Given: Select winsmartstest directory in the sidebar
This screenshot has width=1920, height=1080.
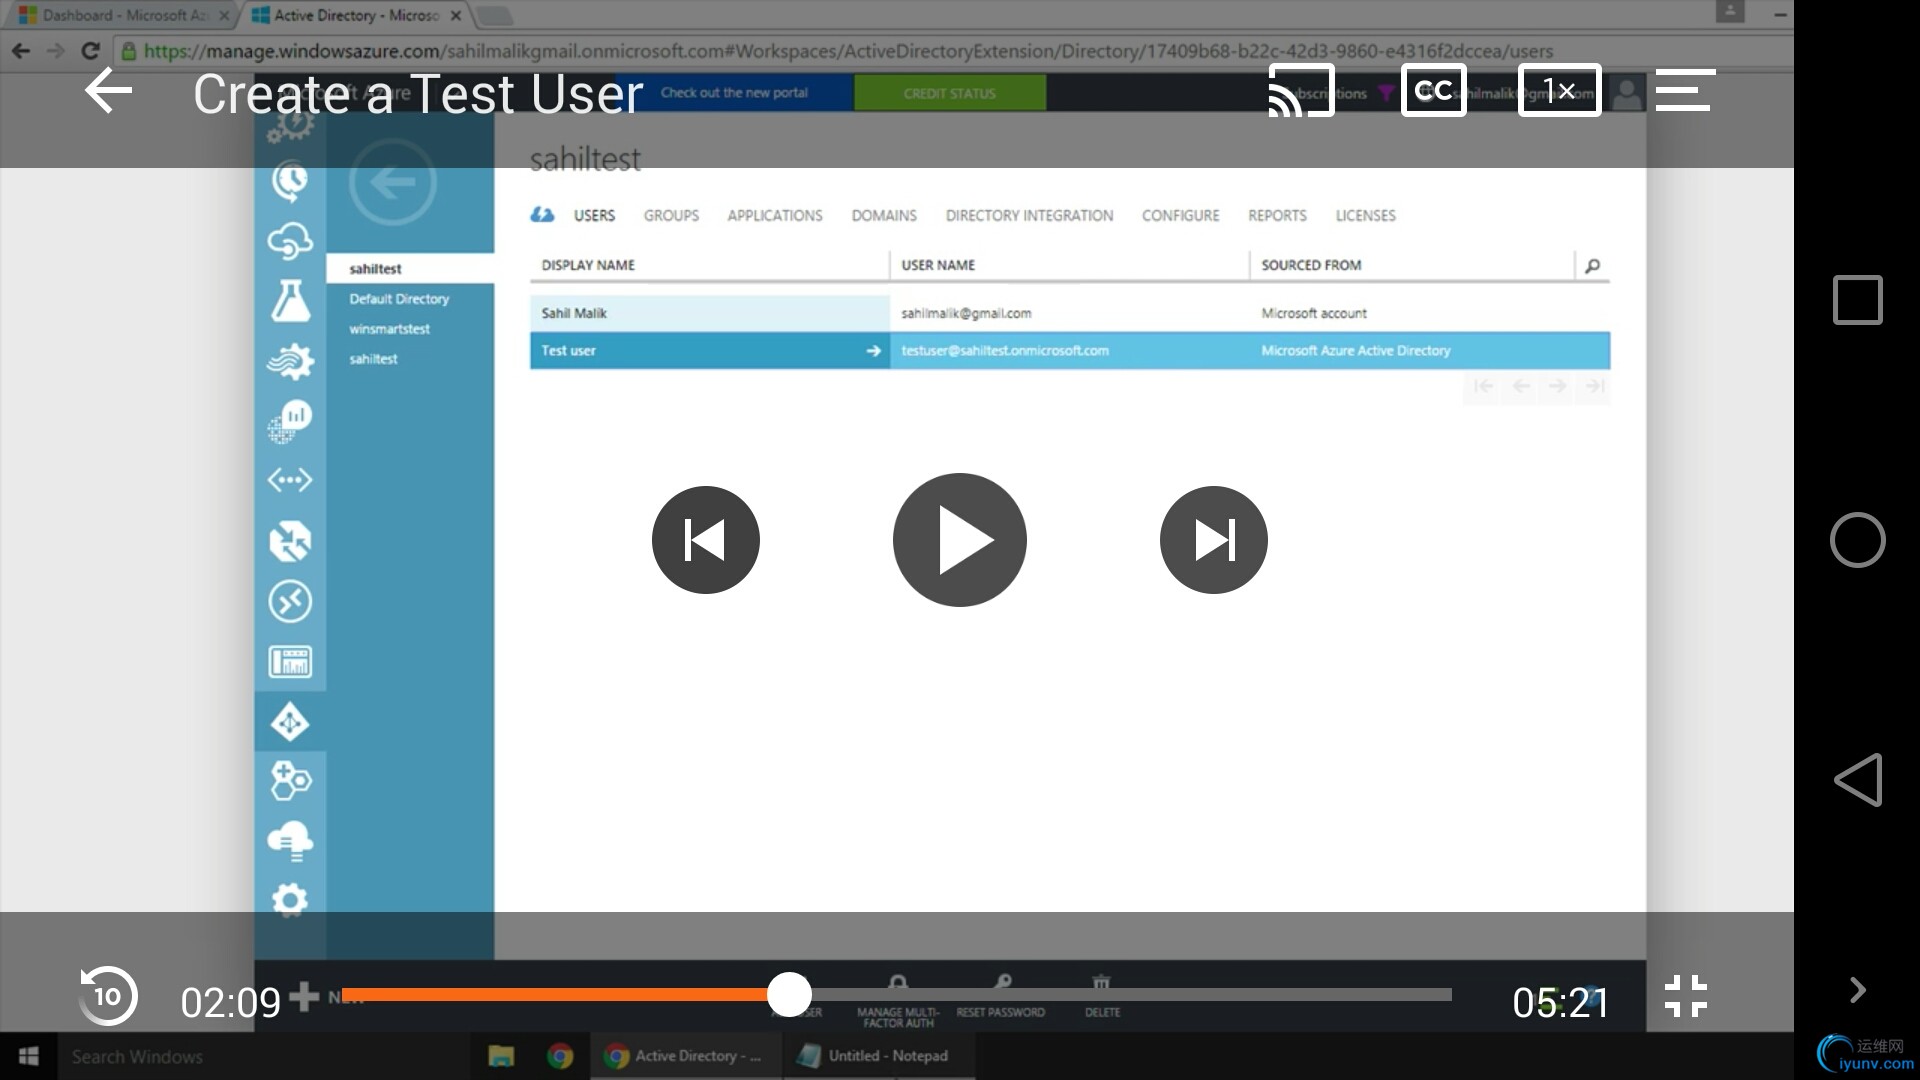Looking at the screenshot, I should point(389,329).
